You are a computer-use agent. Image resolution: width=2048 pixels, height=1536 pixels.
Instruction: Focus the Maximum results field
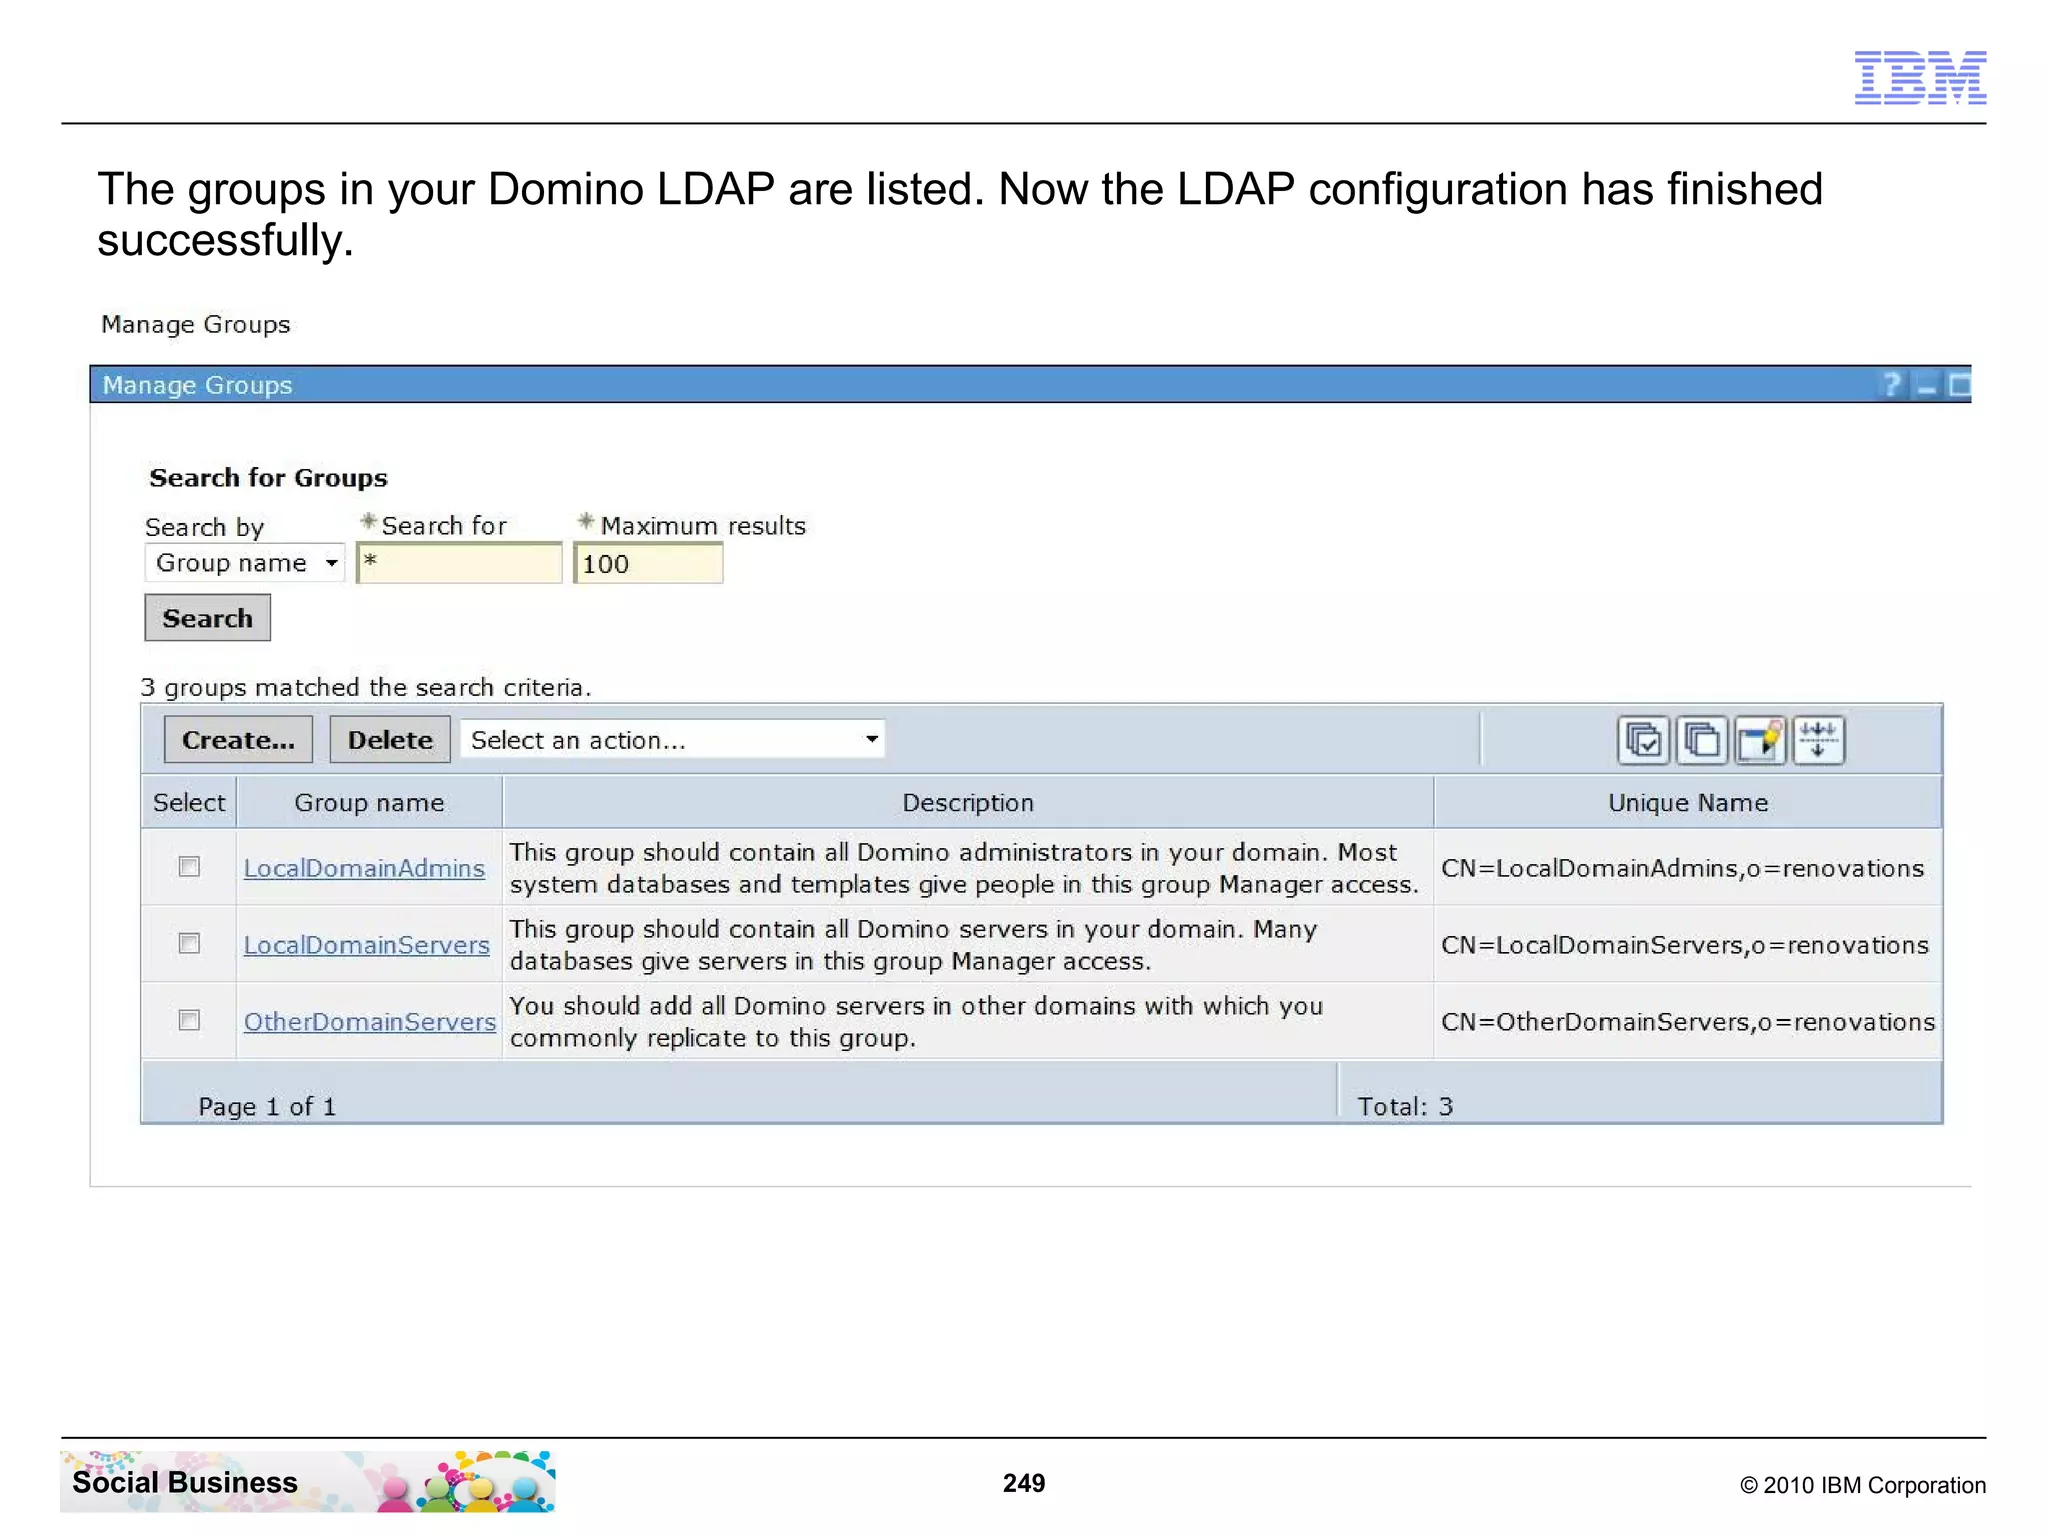point(648,563)
